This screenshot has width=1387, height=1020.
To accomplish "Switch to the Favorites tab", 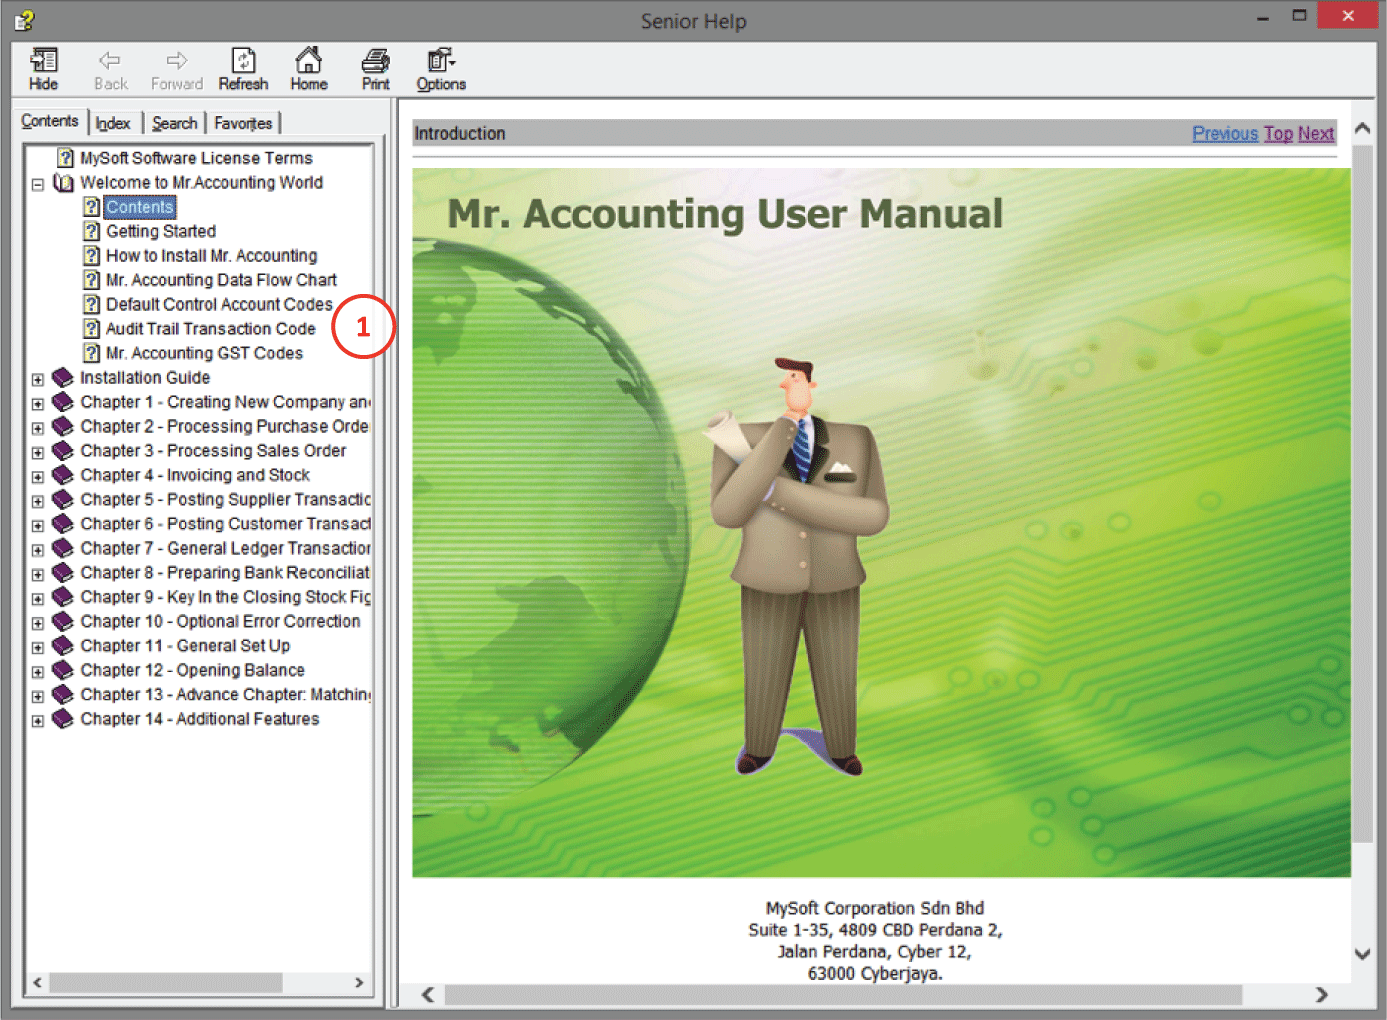I will tap(243, 123).
